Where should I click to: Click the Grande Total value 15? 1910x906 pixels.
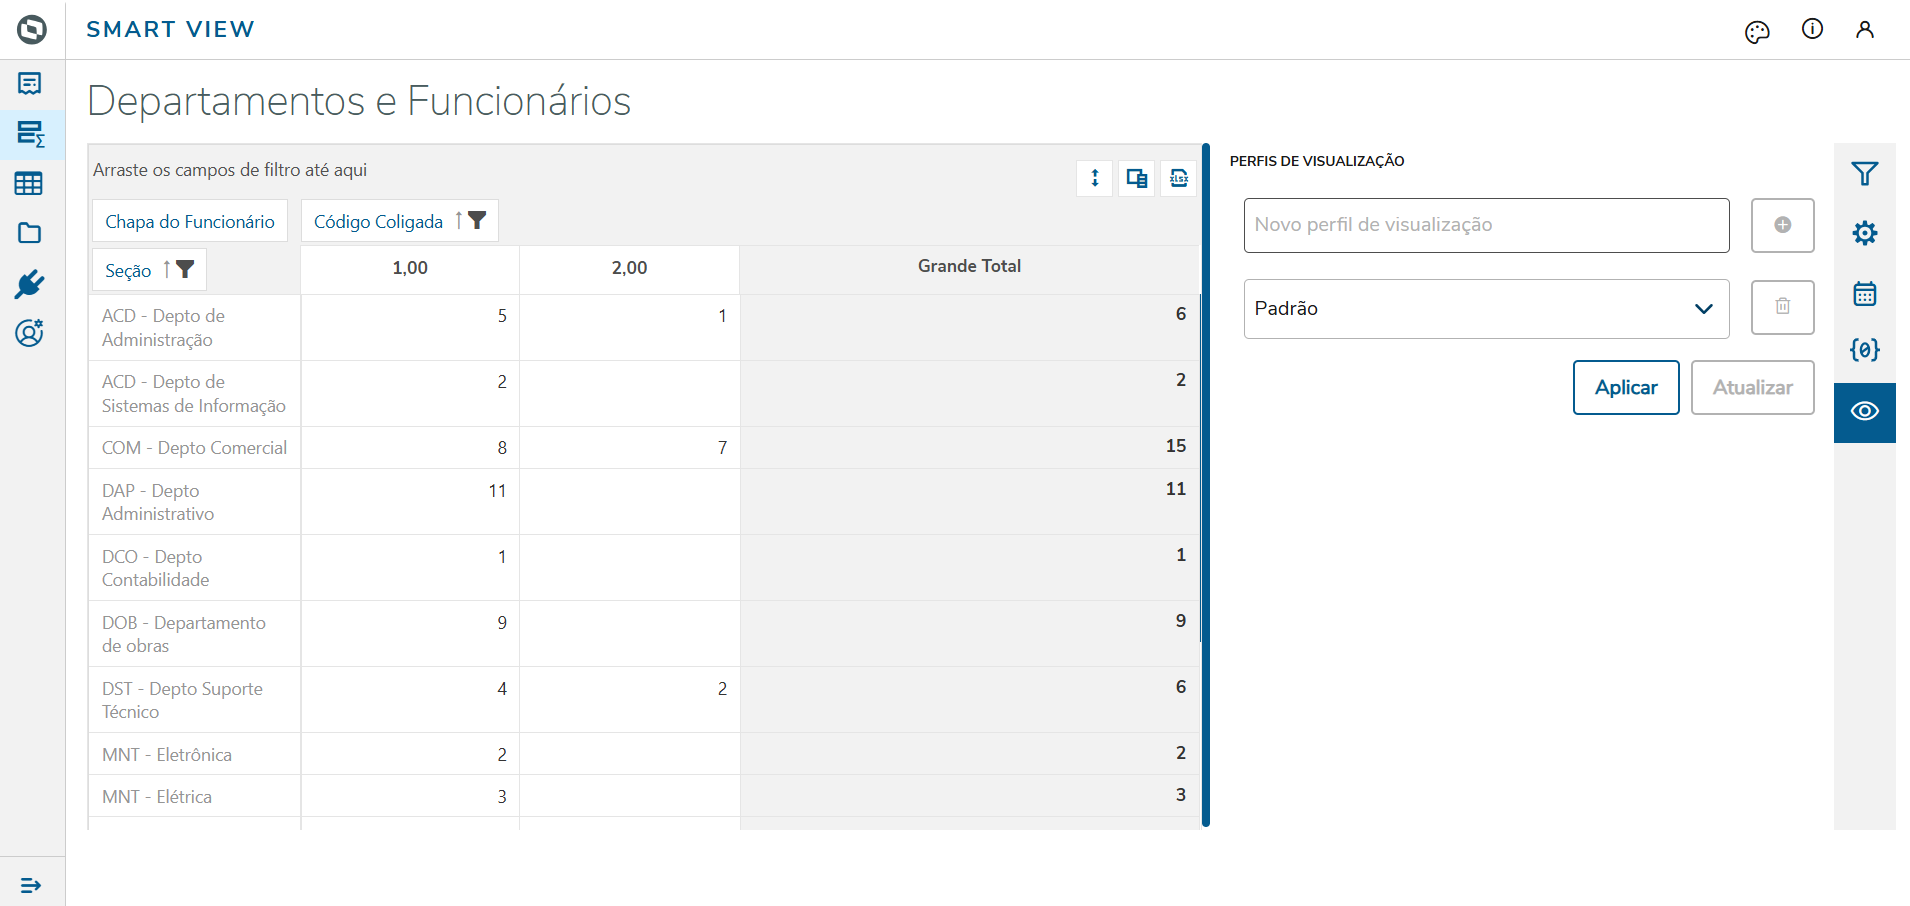point(1176,446)
